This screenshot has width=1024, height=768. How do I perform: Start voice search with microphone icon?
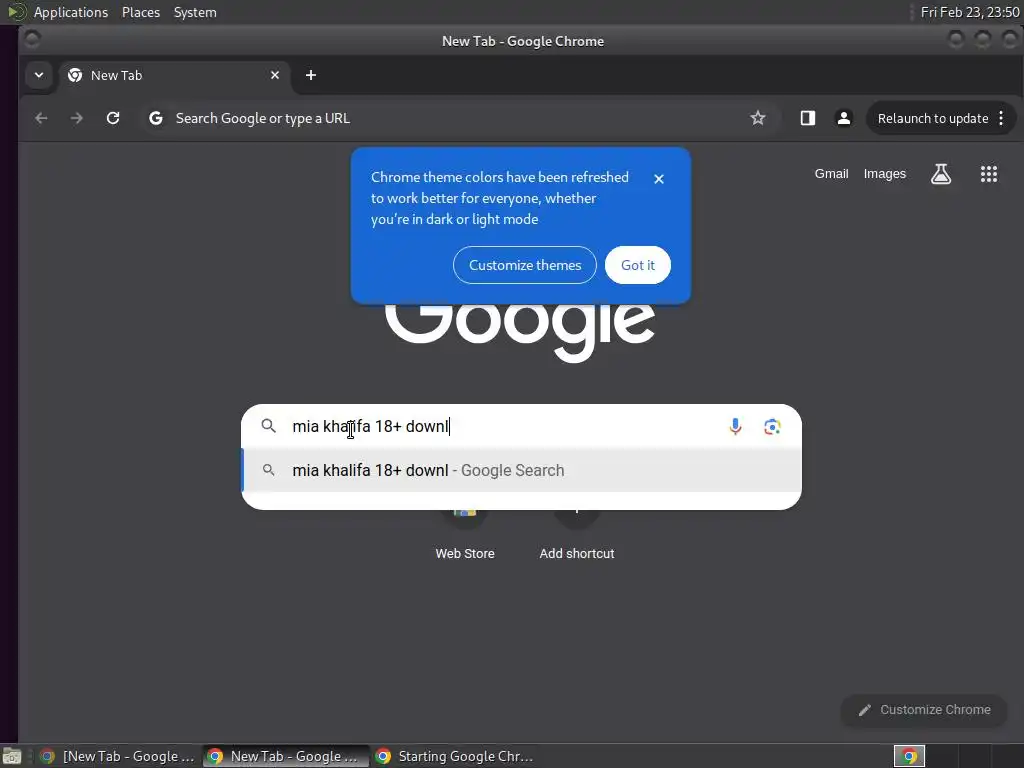[735, 426]
